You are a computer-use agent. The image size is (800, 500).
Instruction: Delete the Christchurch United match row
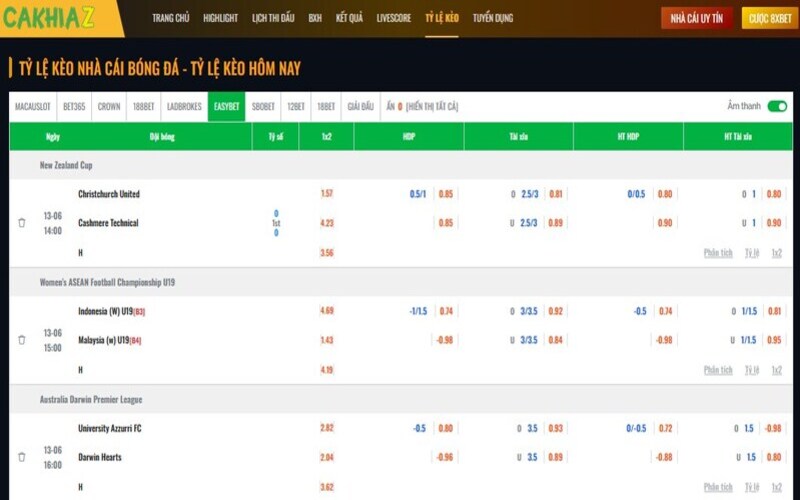click(22, 223)
